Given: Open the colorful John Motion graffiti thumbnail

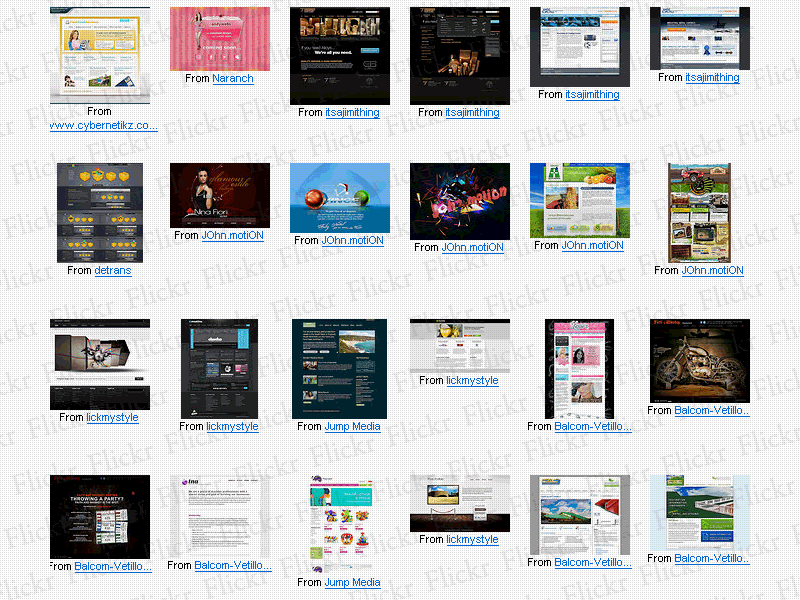Looking at the screenshot, I should [460, 201].
